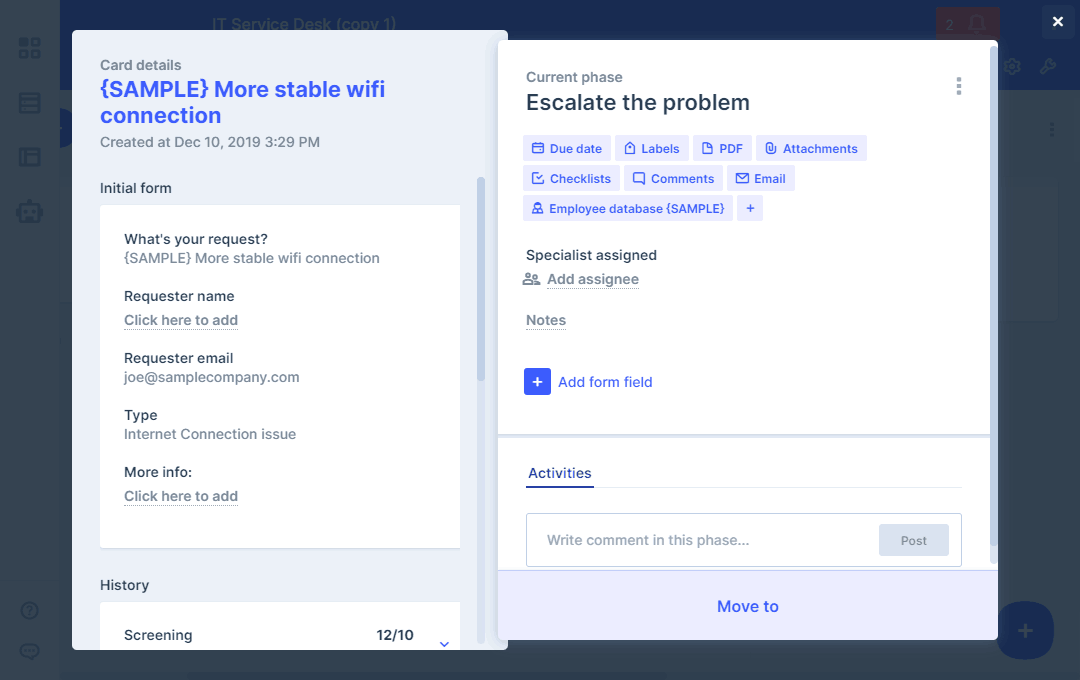Image resolution: width=1080 pixels, height=680 pixels.
Task: Select the Activities tab
Action: pyautogui.click(x=560, y=474)
